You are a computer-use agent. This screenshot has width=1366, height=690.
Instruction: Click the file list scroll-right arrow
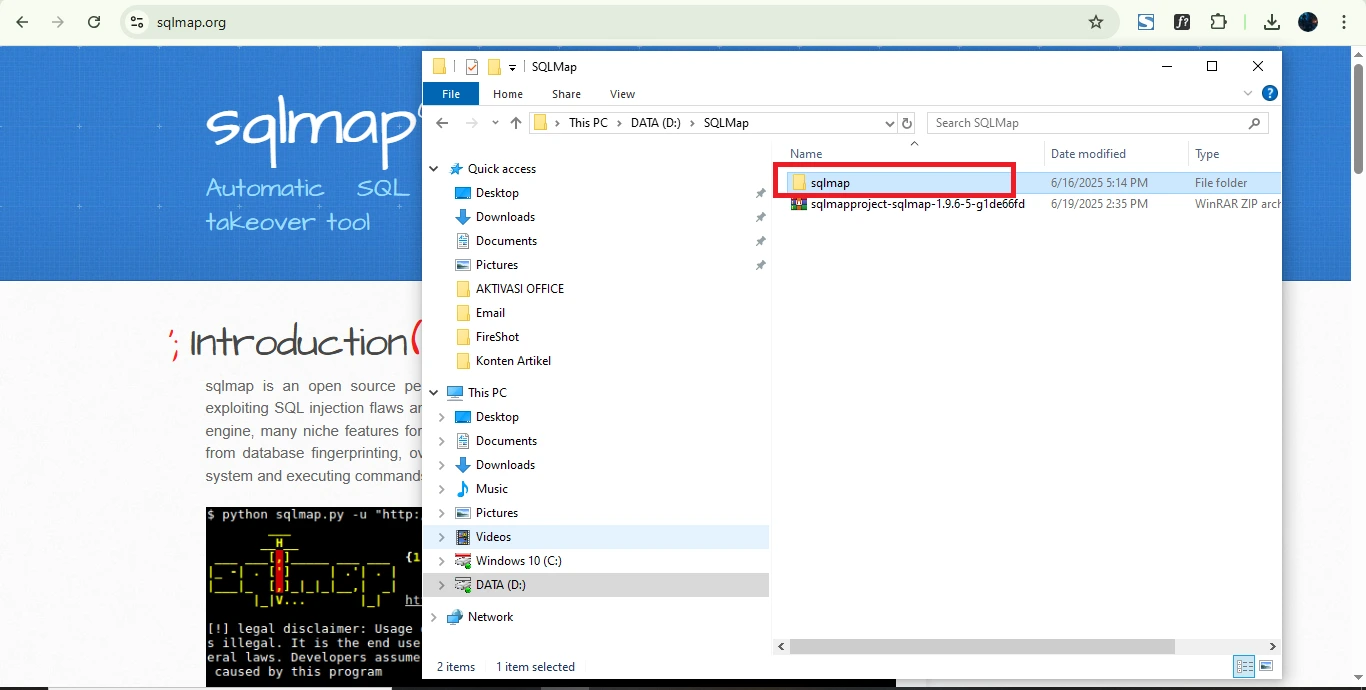point(1273,647)
